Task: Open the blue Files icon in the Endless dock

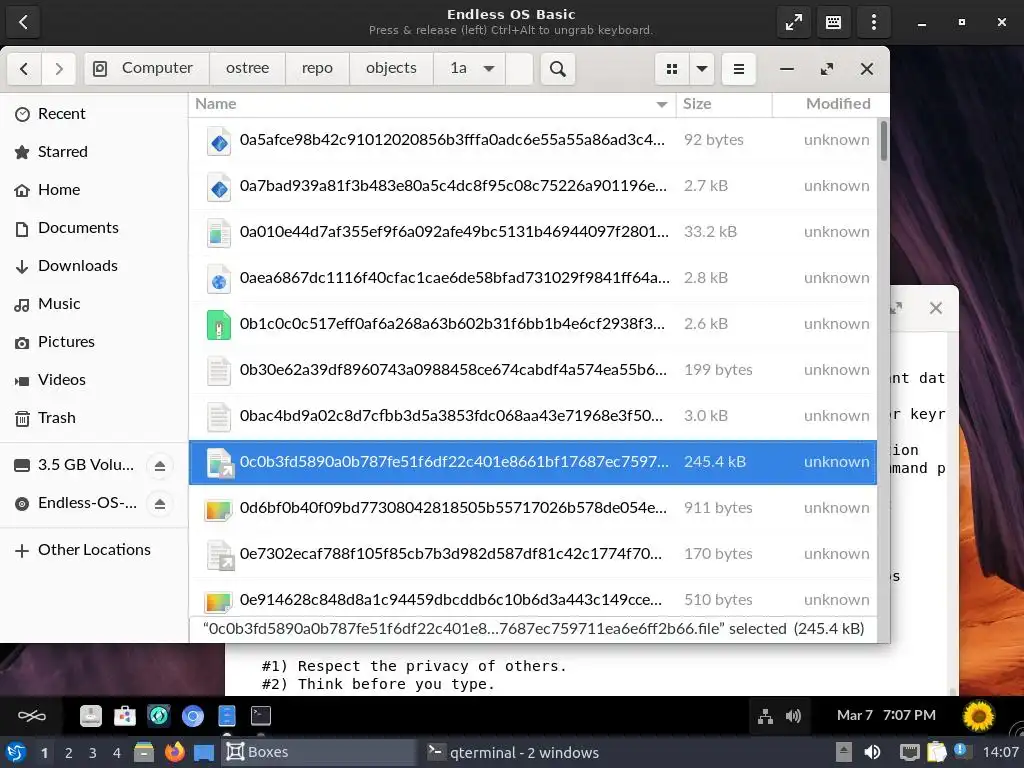Action: (x=227, y=716)
